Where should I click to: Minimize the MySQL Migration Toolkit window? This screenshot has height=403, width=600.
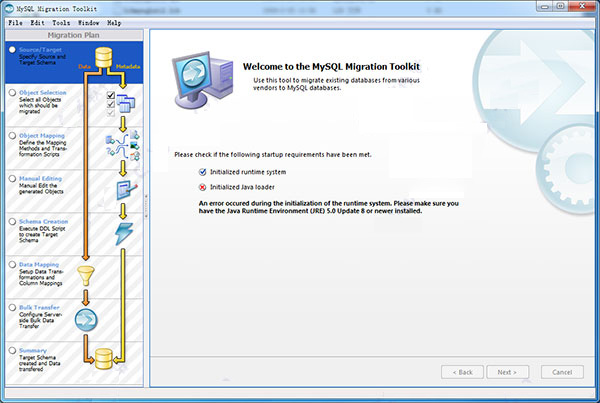(x=545, y=6)
